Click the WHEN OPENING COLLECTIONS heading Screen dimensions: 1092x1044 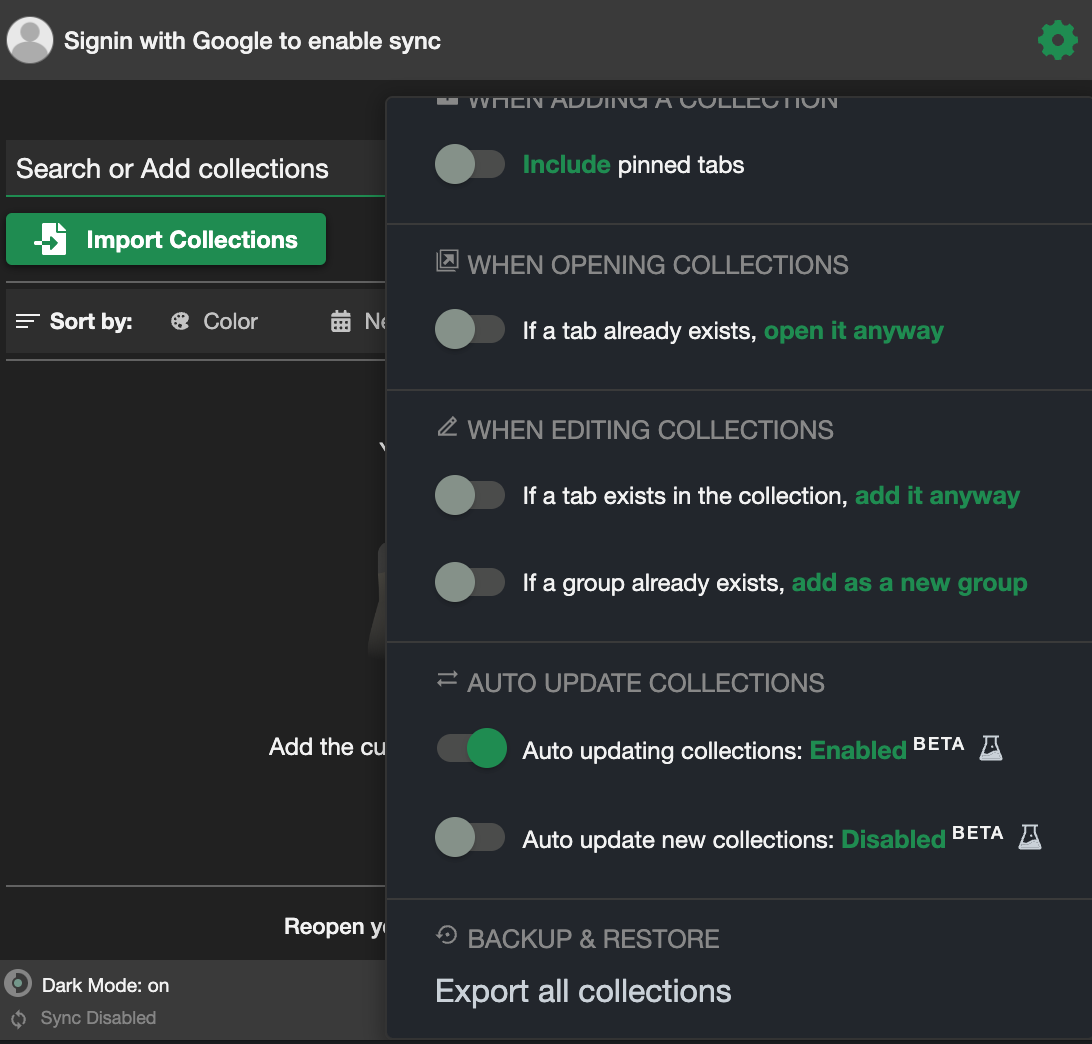[x=657, y=265]
